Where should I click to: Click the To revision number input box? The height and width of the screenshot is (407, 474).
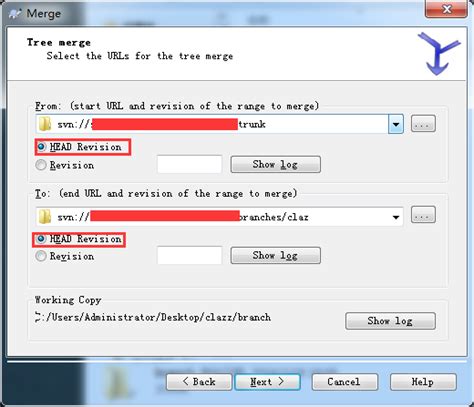(x=189, y=255)
